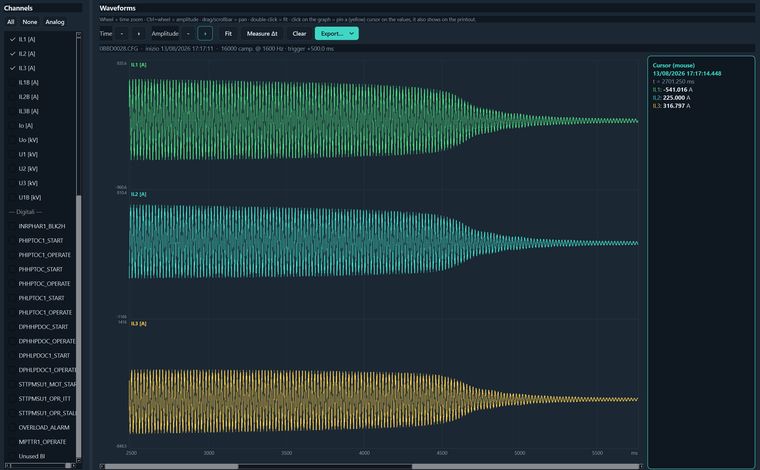Select All channels
760x470 pixels.
point(11,22)
